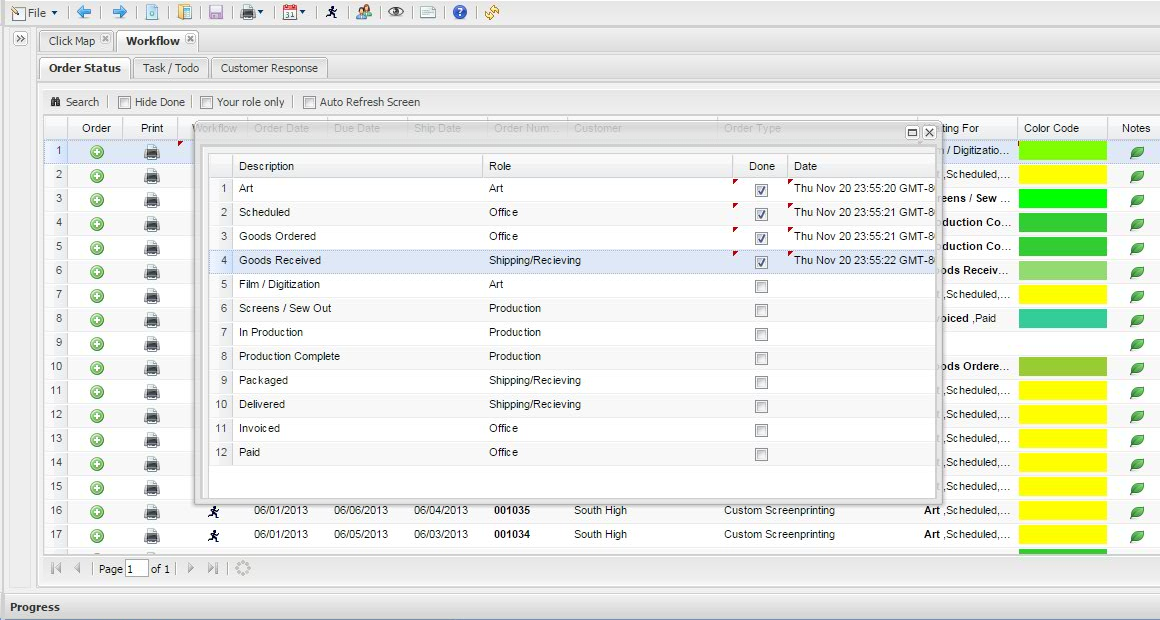Viewport: 1160px width, 620px height.
Task: Check Done for the Paid step
Action: click(761, 454)
